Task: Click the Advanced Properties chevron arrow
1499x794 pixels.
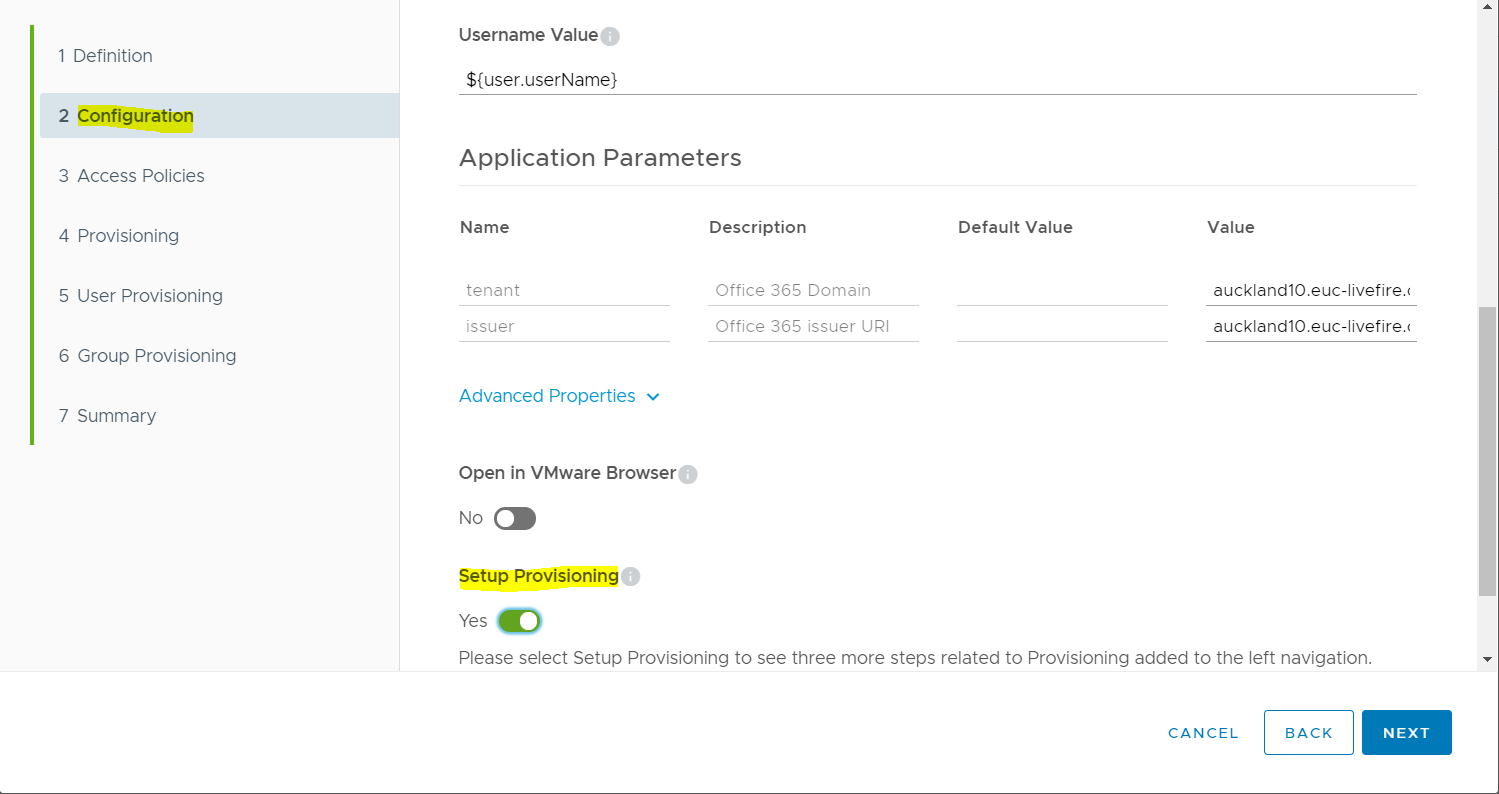Action: [653, 397]
